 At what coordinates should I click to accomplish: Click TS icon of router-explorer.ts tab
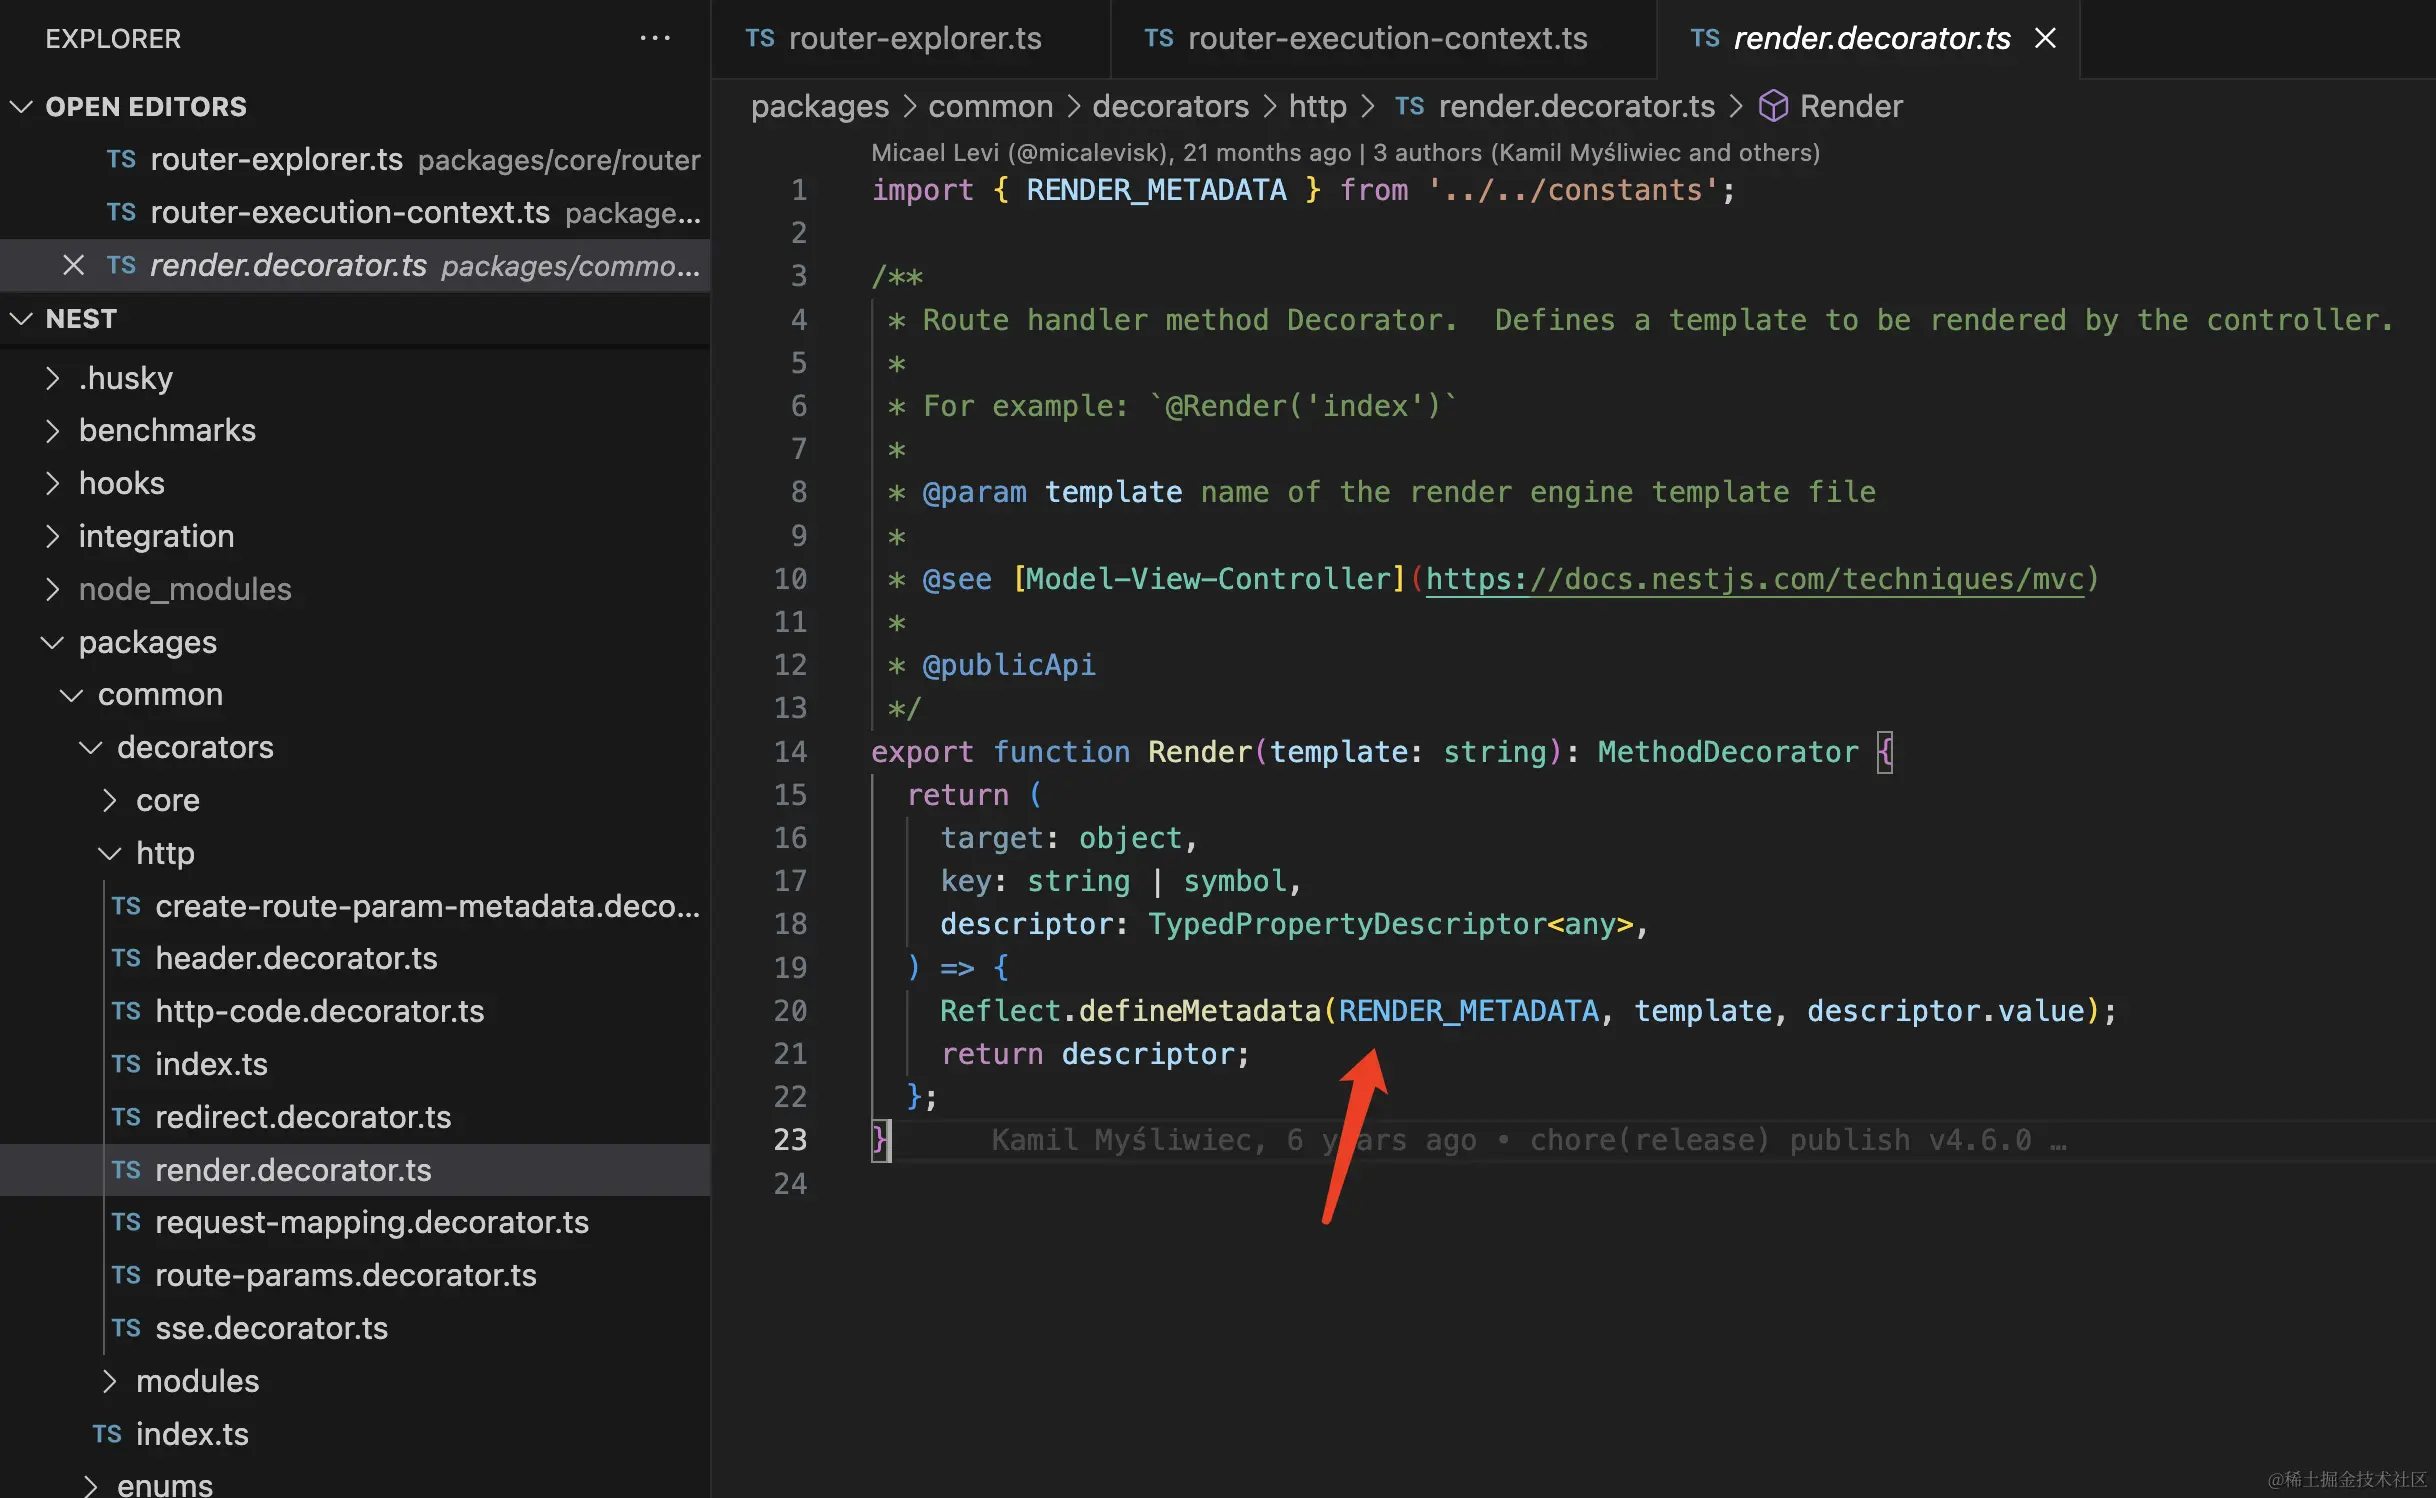coord(760,39)
